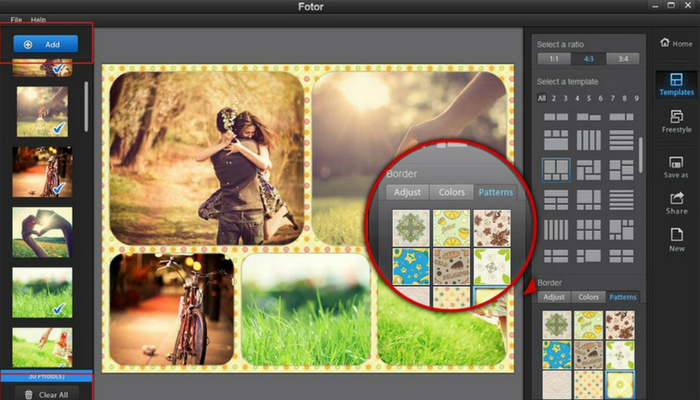
Task: Choose template with three small cells over one large
Action: coord(556,140)
